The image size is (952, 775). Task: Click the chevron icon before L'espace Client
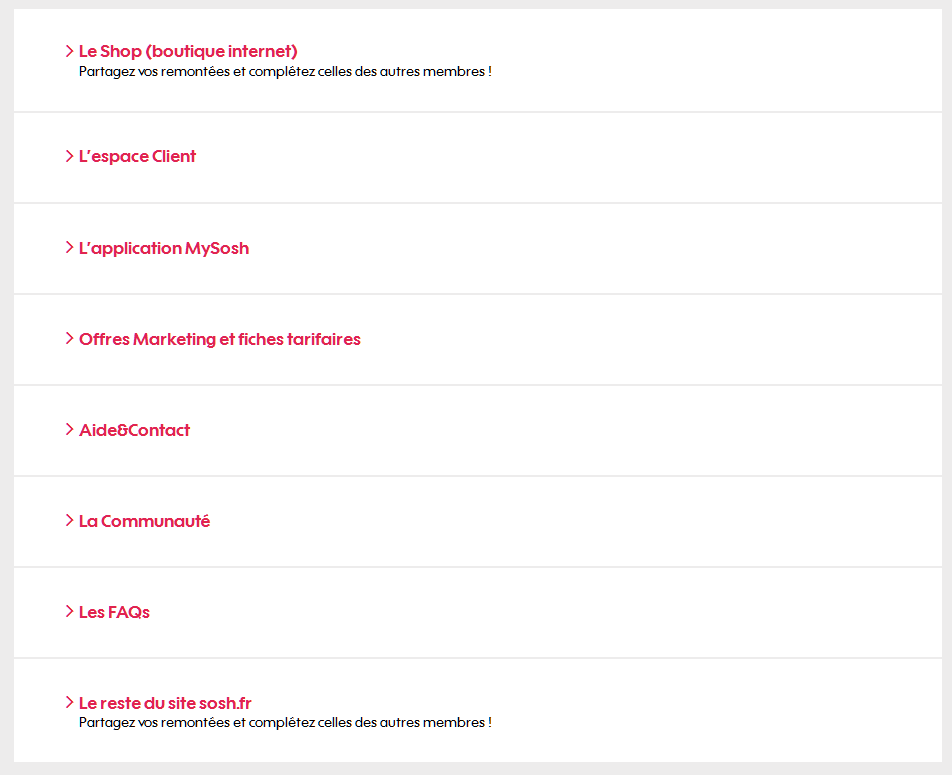(69, 156)
